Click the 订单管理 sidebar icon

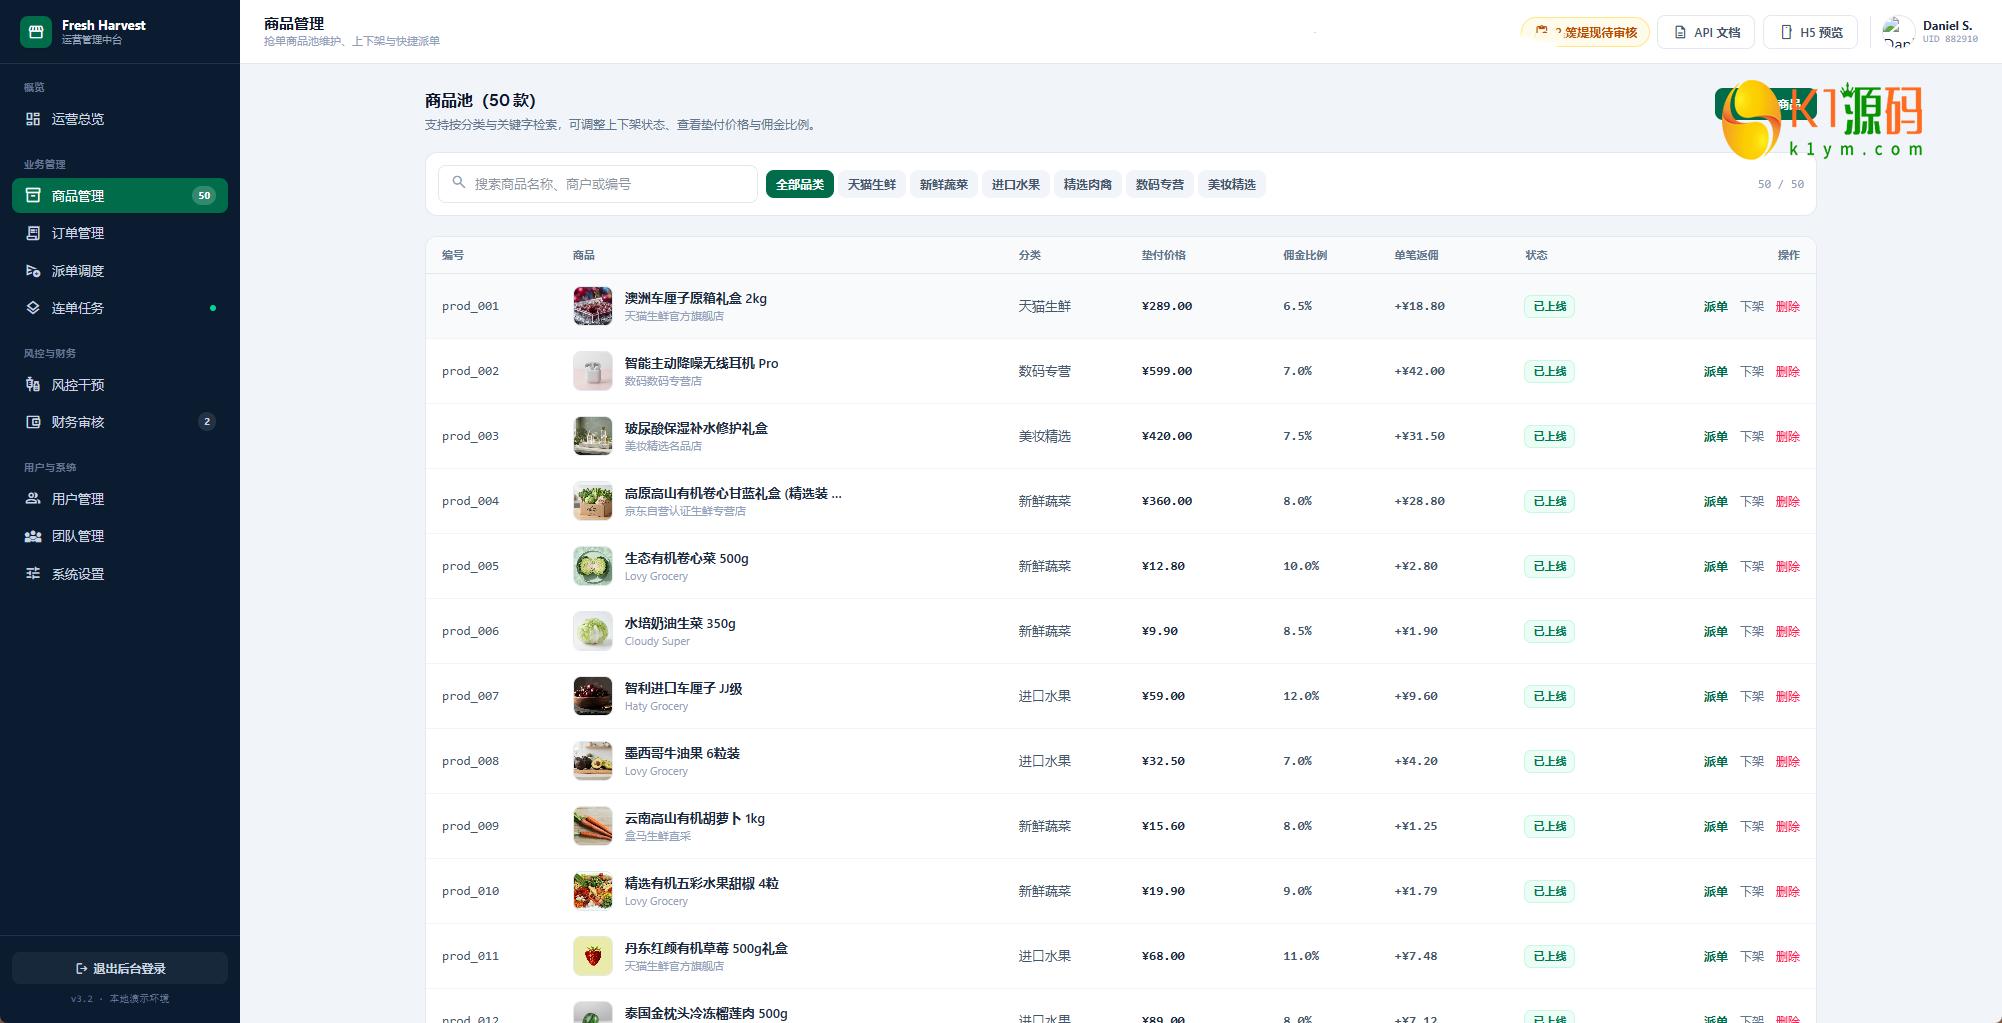click(x=33, y=233)
